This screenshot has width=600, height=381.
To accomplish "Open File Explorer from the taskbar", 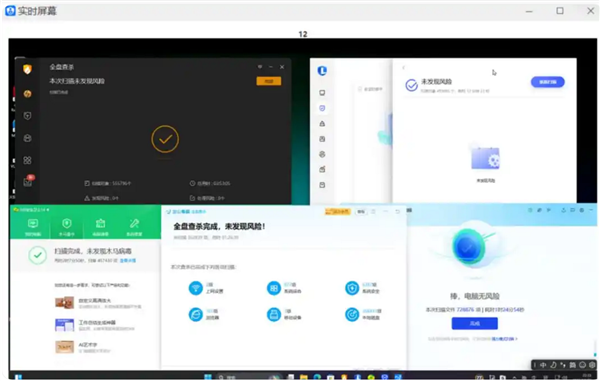I will [x=304, y=377].
